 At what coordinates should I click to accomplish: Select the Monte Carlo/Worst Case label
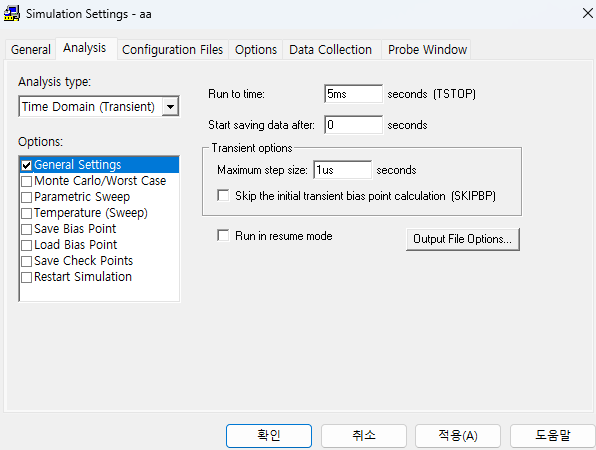100,181
